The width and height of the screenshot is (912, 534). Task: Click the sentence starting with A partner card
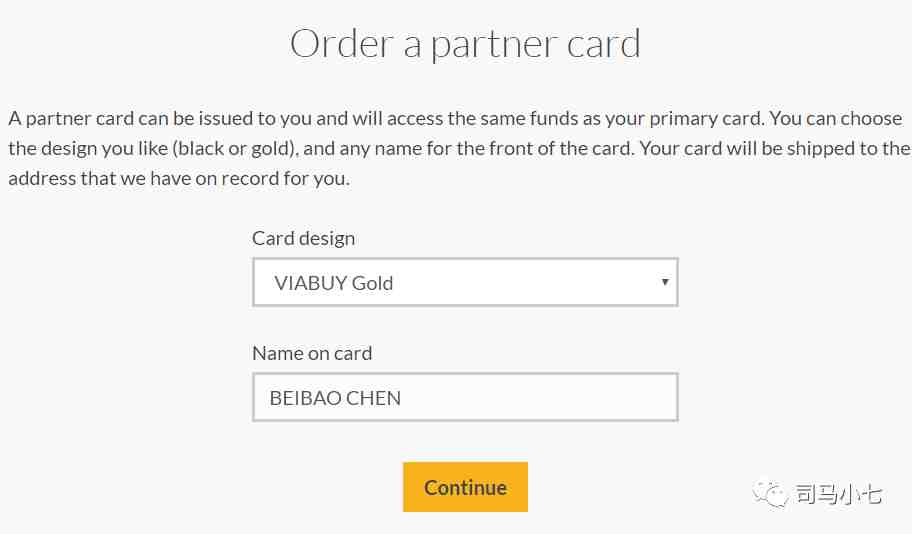coord(387,119)
